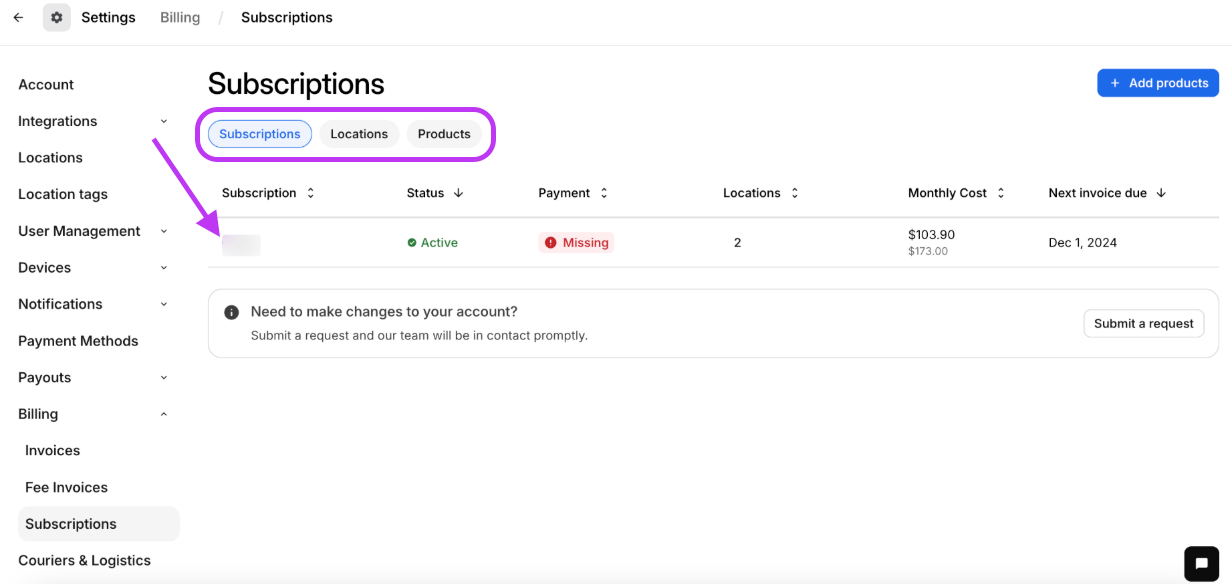The image size is (1232, 584).
Task: Click the Submit a request button
Action: click(1143, 323)
